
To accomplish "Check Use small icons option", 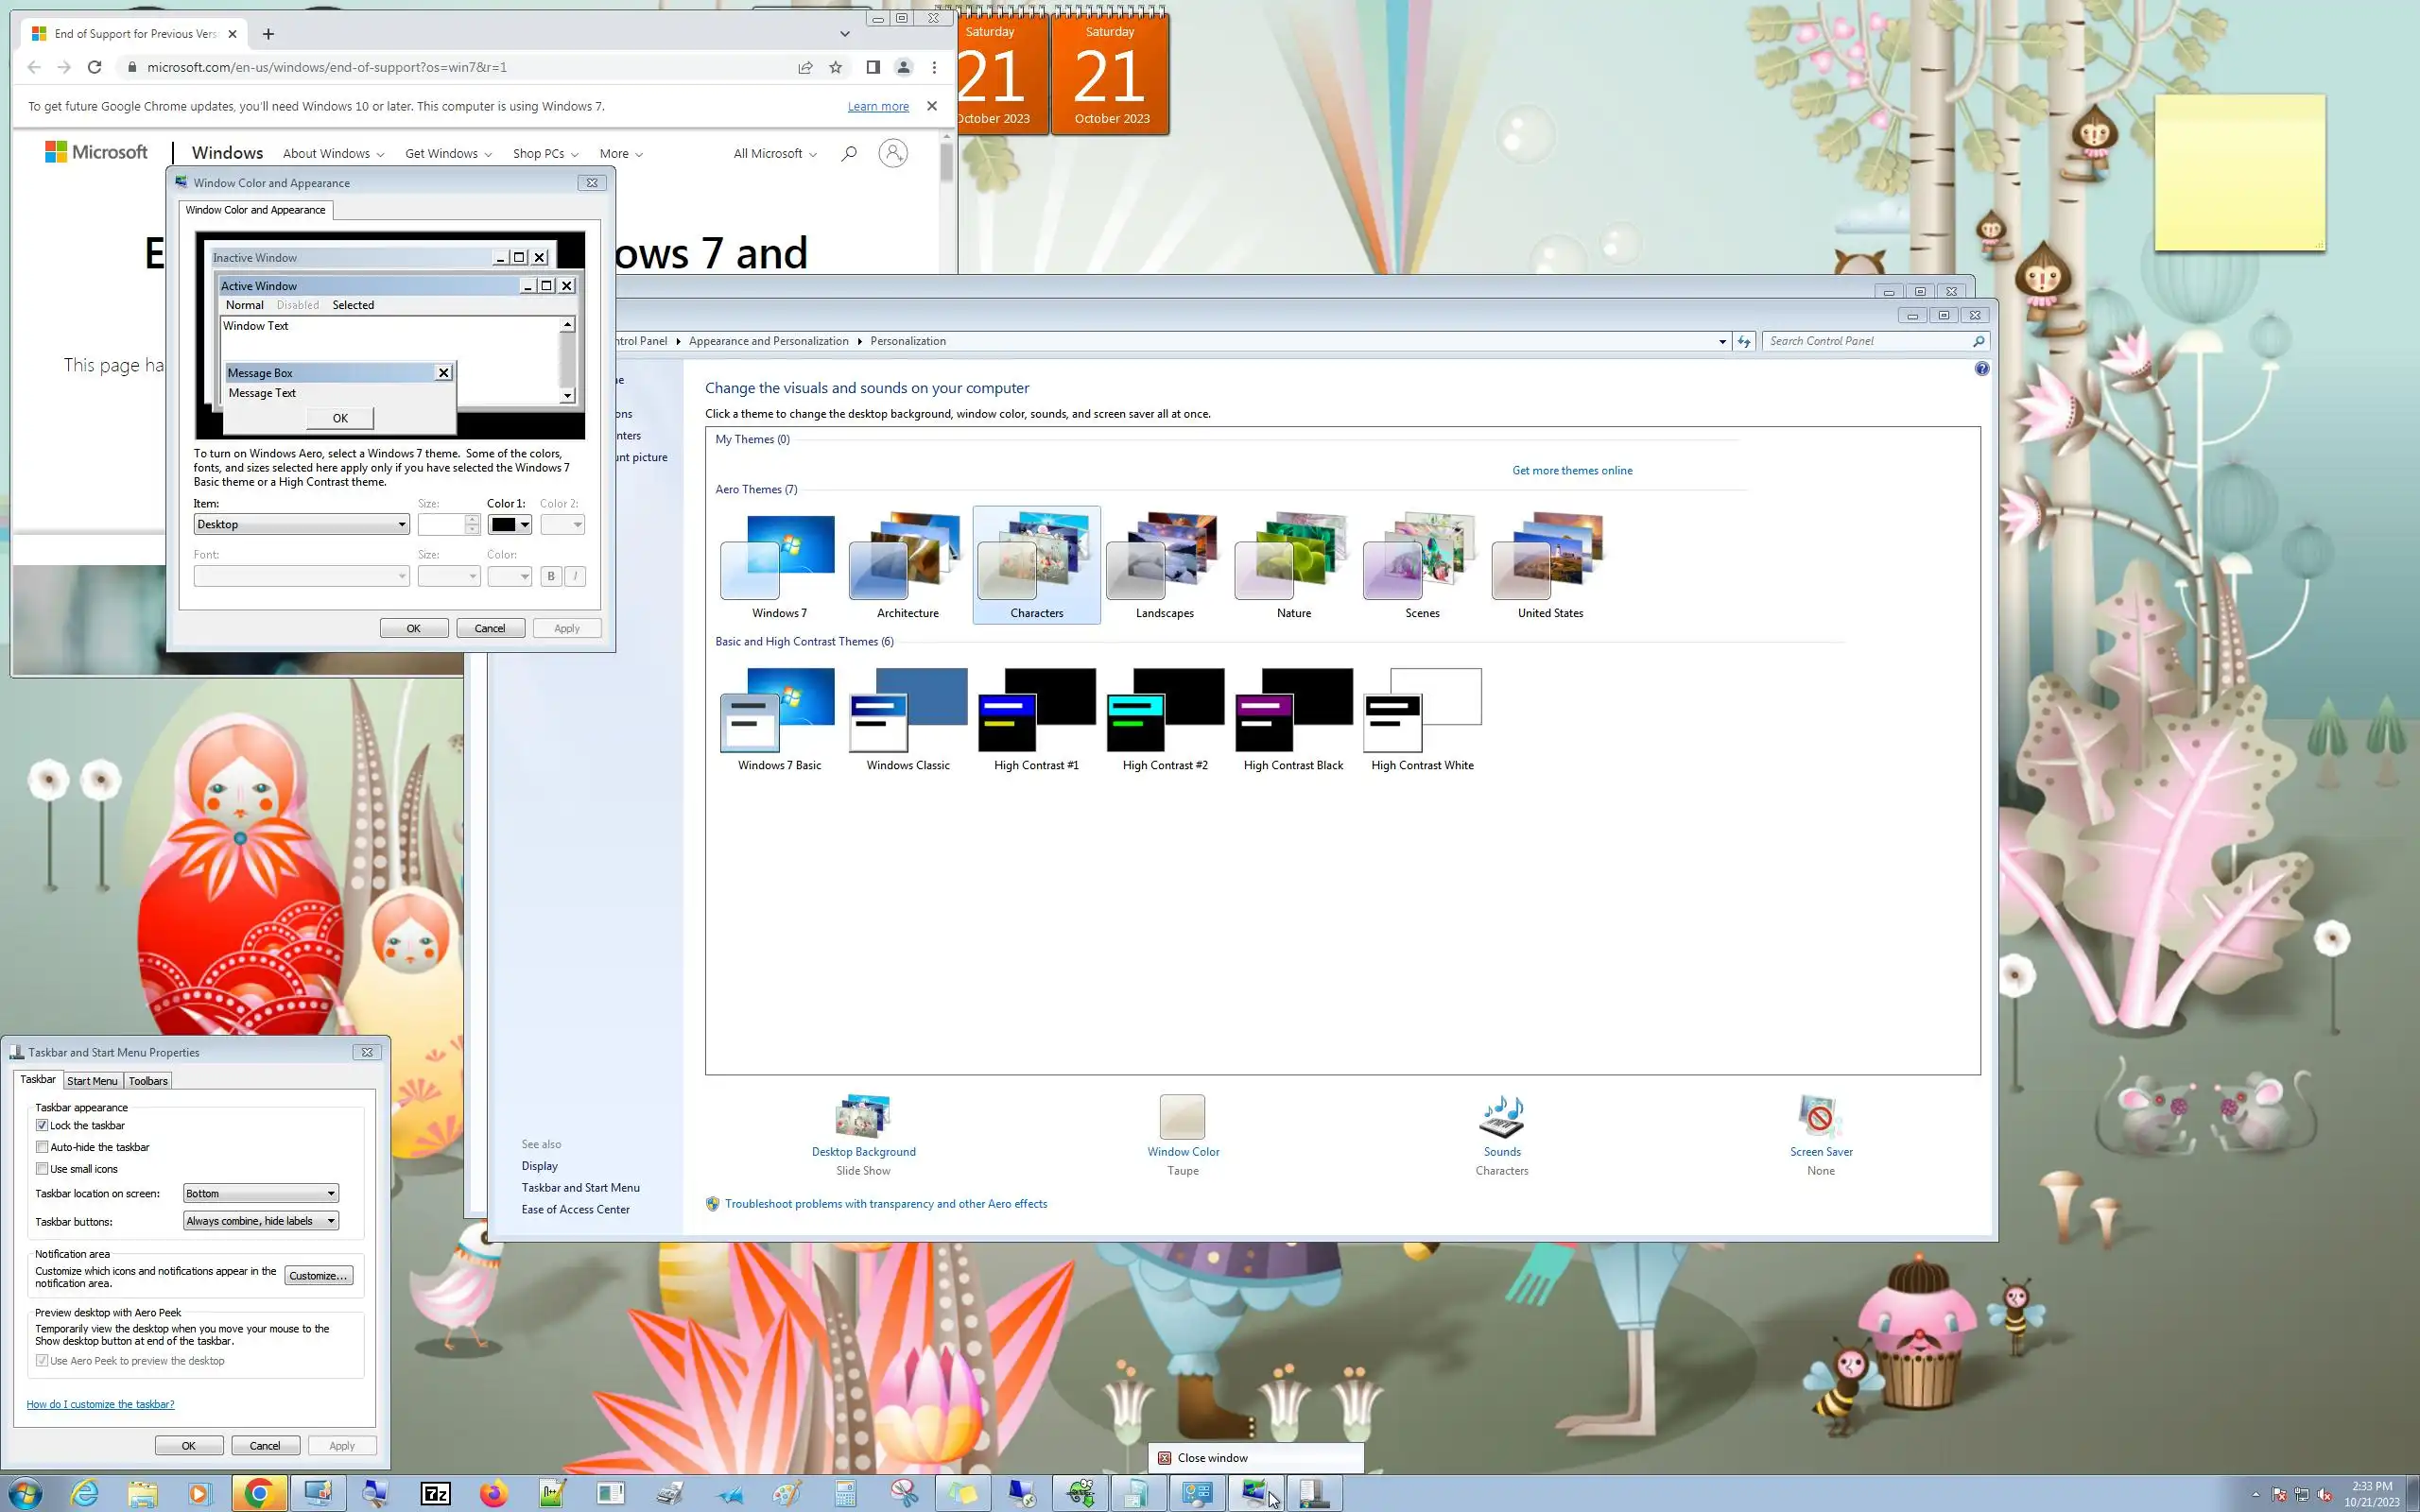I will coord(42,1169).
